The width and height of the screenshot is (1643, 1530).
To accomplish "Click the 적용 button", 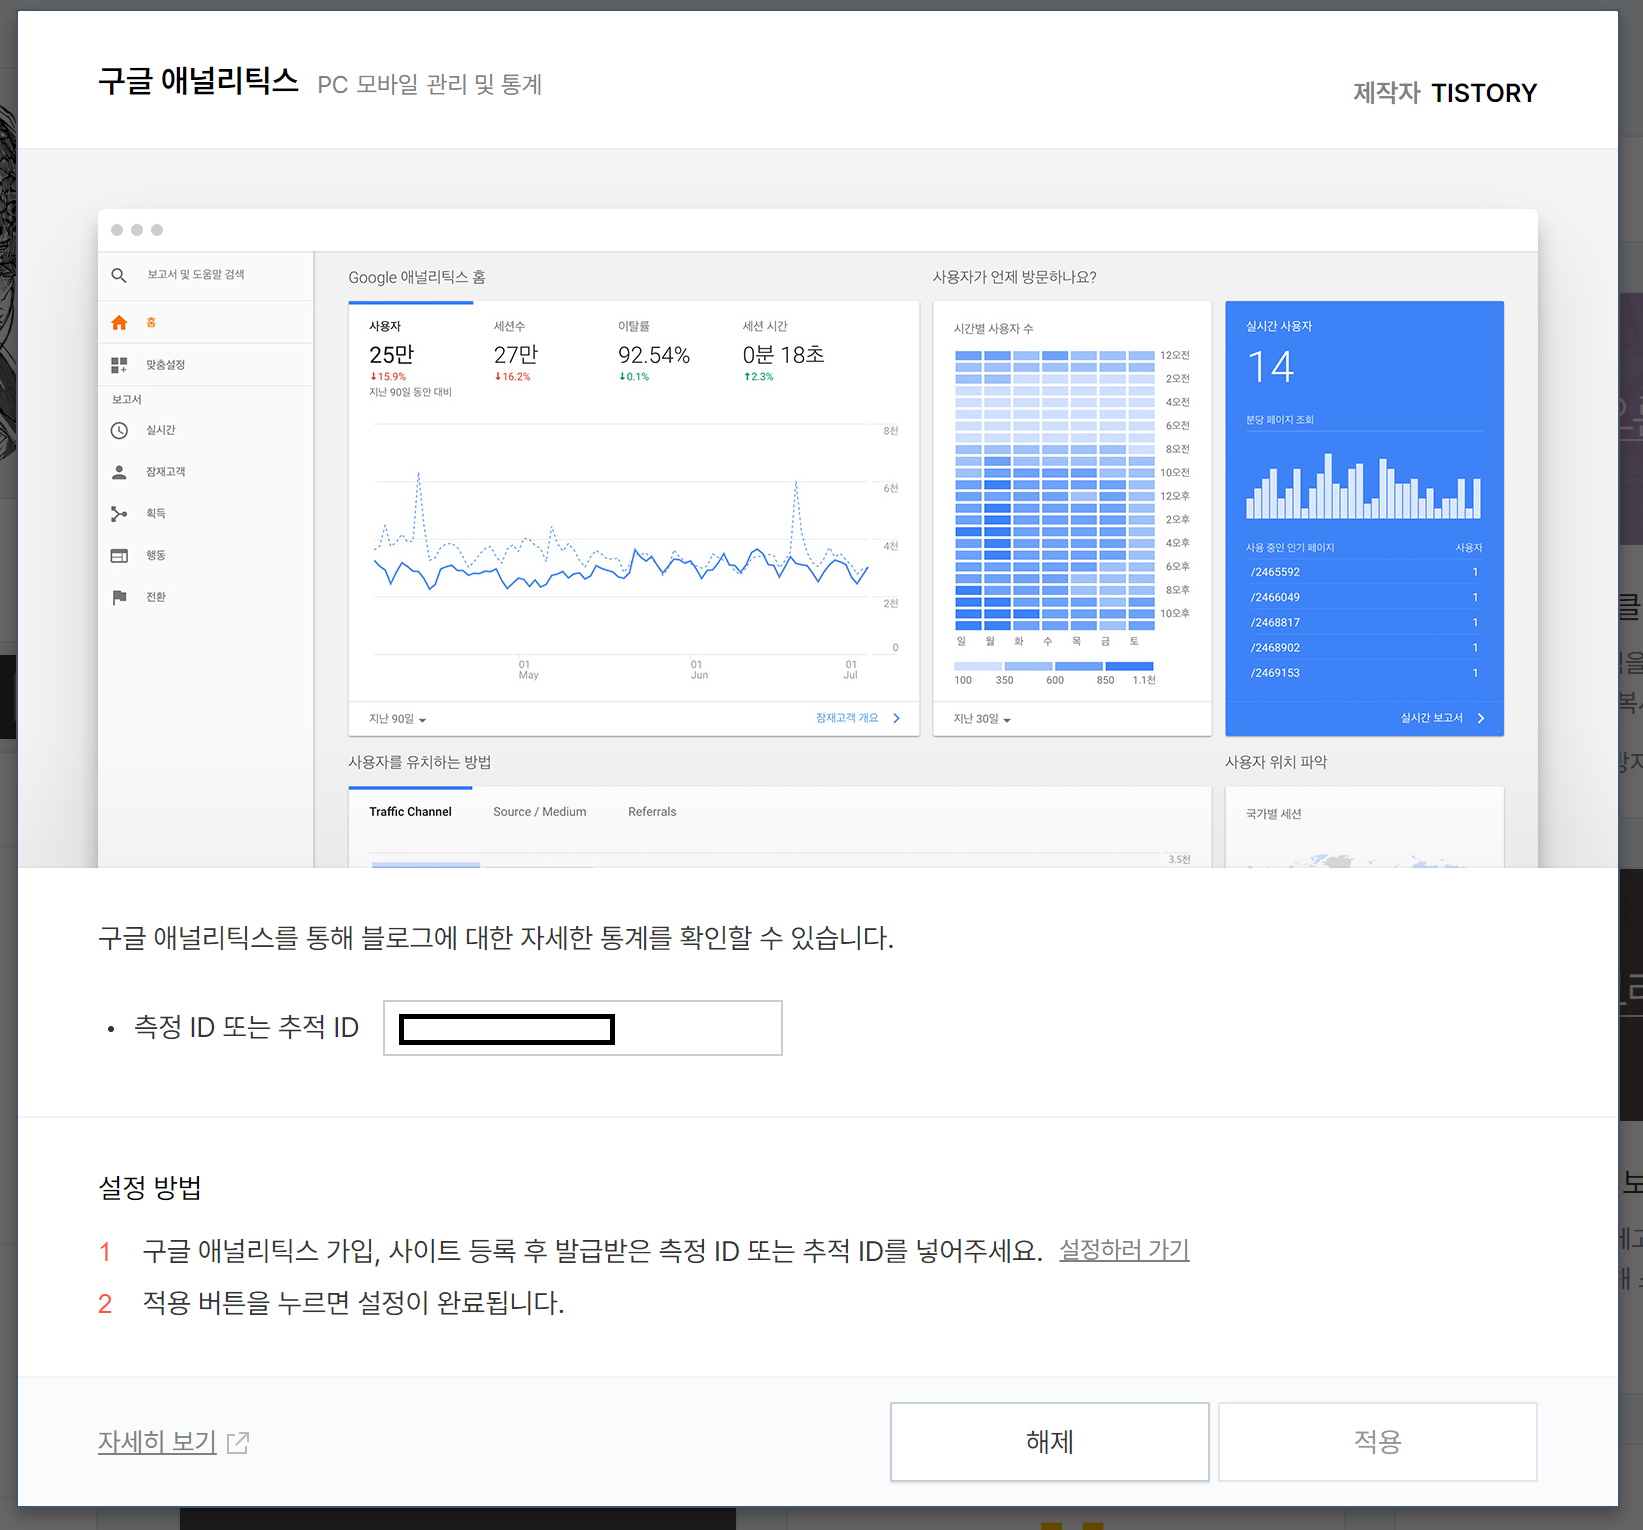I will click(1377, 1441).
